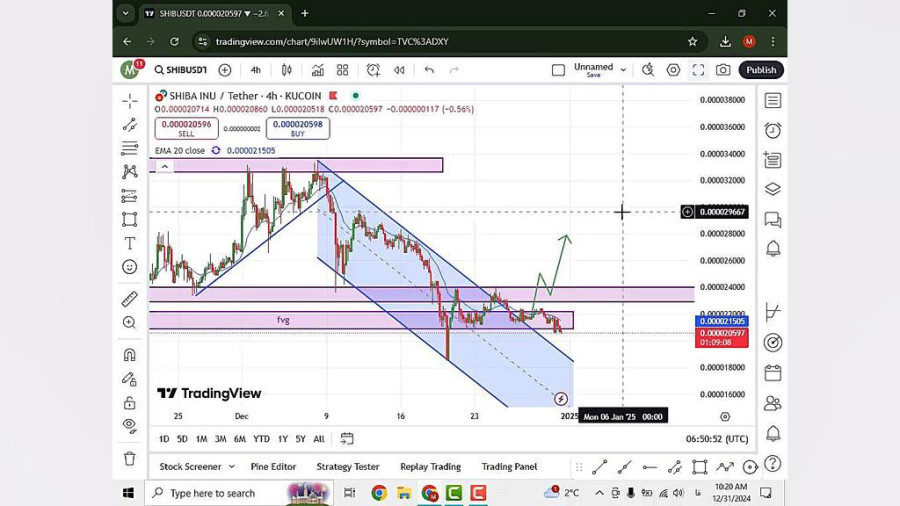Open the Alerts clock panel
The width and height of the screenshot is (900, 506).
(x=773, y=130)
